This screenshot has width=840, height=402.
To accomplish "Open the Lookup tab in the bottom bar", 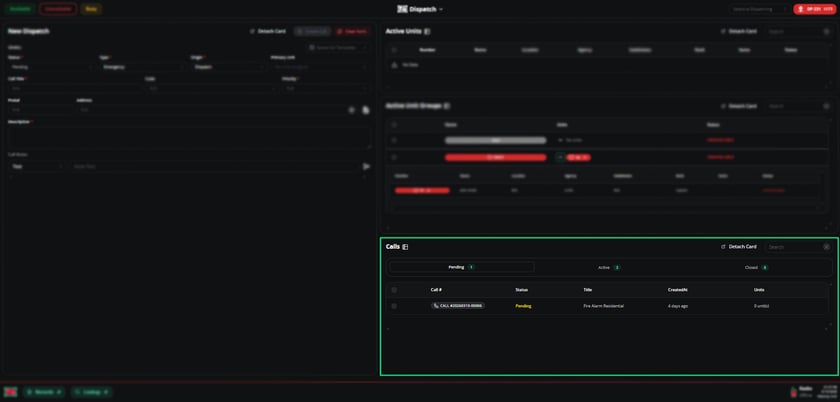I will pos(92,392).
